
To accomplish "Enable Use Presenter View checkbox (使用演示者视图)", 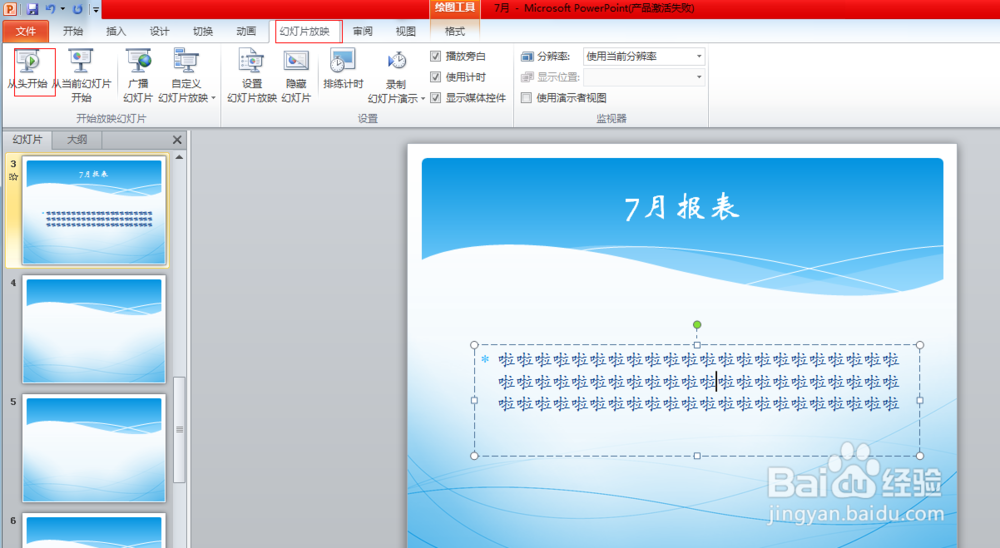I will point(526,98).
